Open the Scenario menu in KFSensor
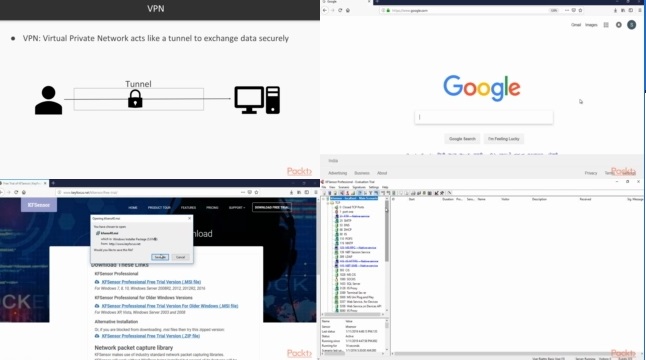The height and width of the screenshot is (360, 646). point(344,187)
